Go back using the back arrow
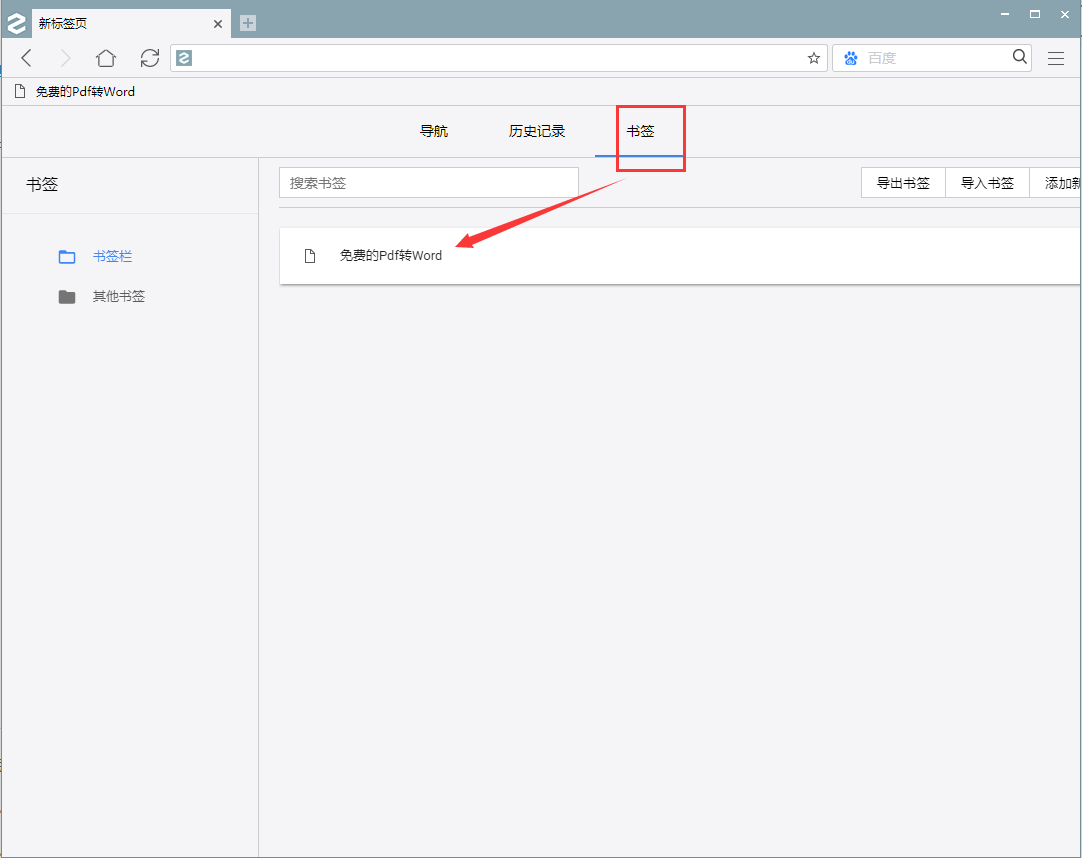The image size is (1082, 858). [x=26, y=58]
